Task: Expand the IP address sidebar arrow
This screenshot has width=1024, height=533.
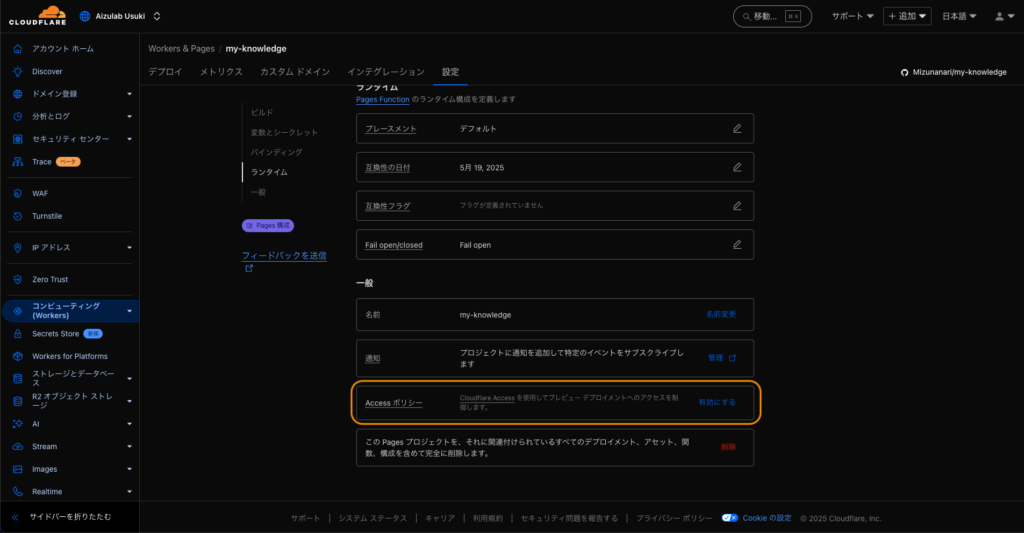Action: [129, 248]
